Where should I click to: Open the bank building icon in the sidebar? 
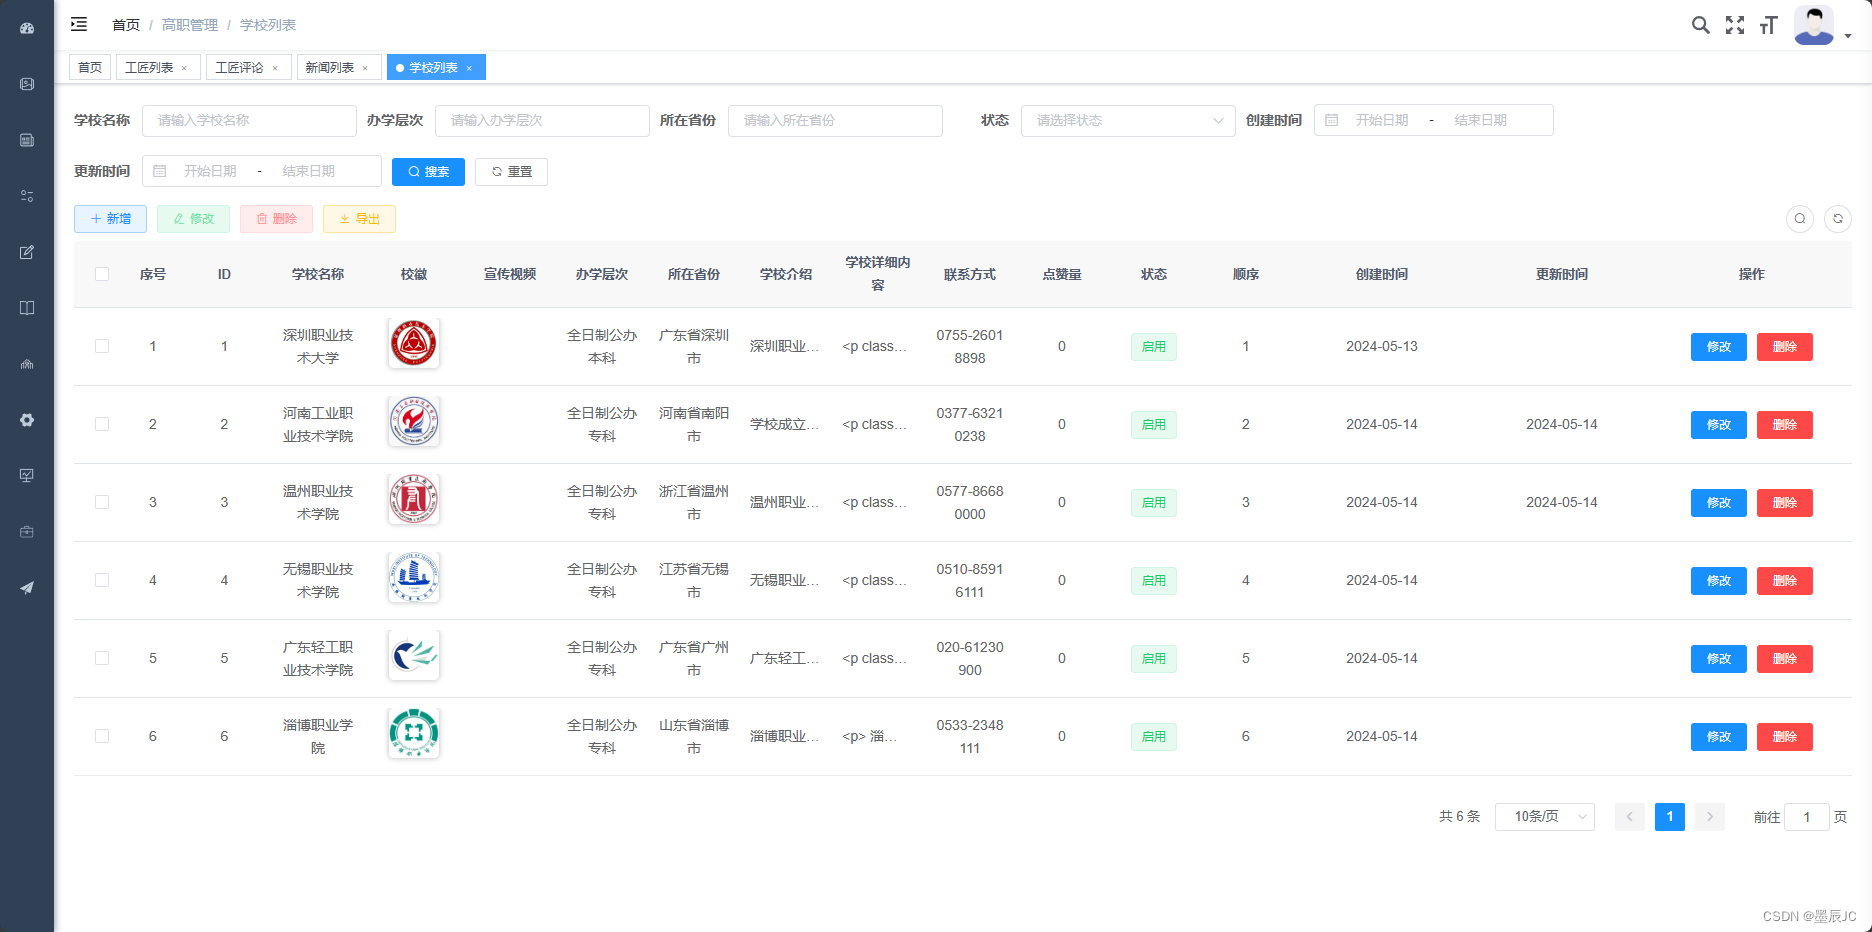pos(27,364)
